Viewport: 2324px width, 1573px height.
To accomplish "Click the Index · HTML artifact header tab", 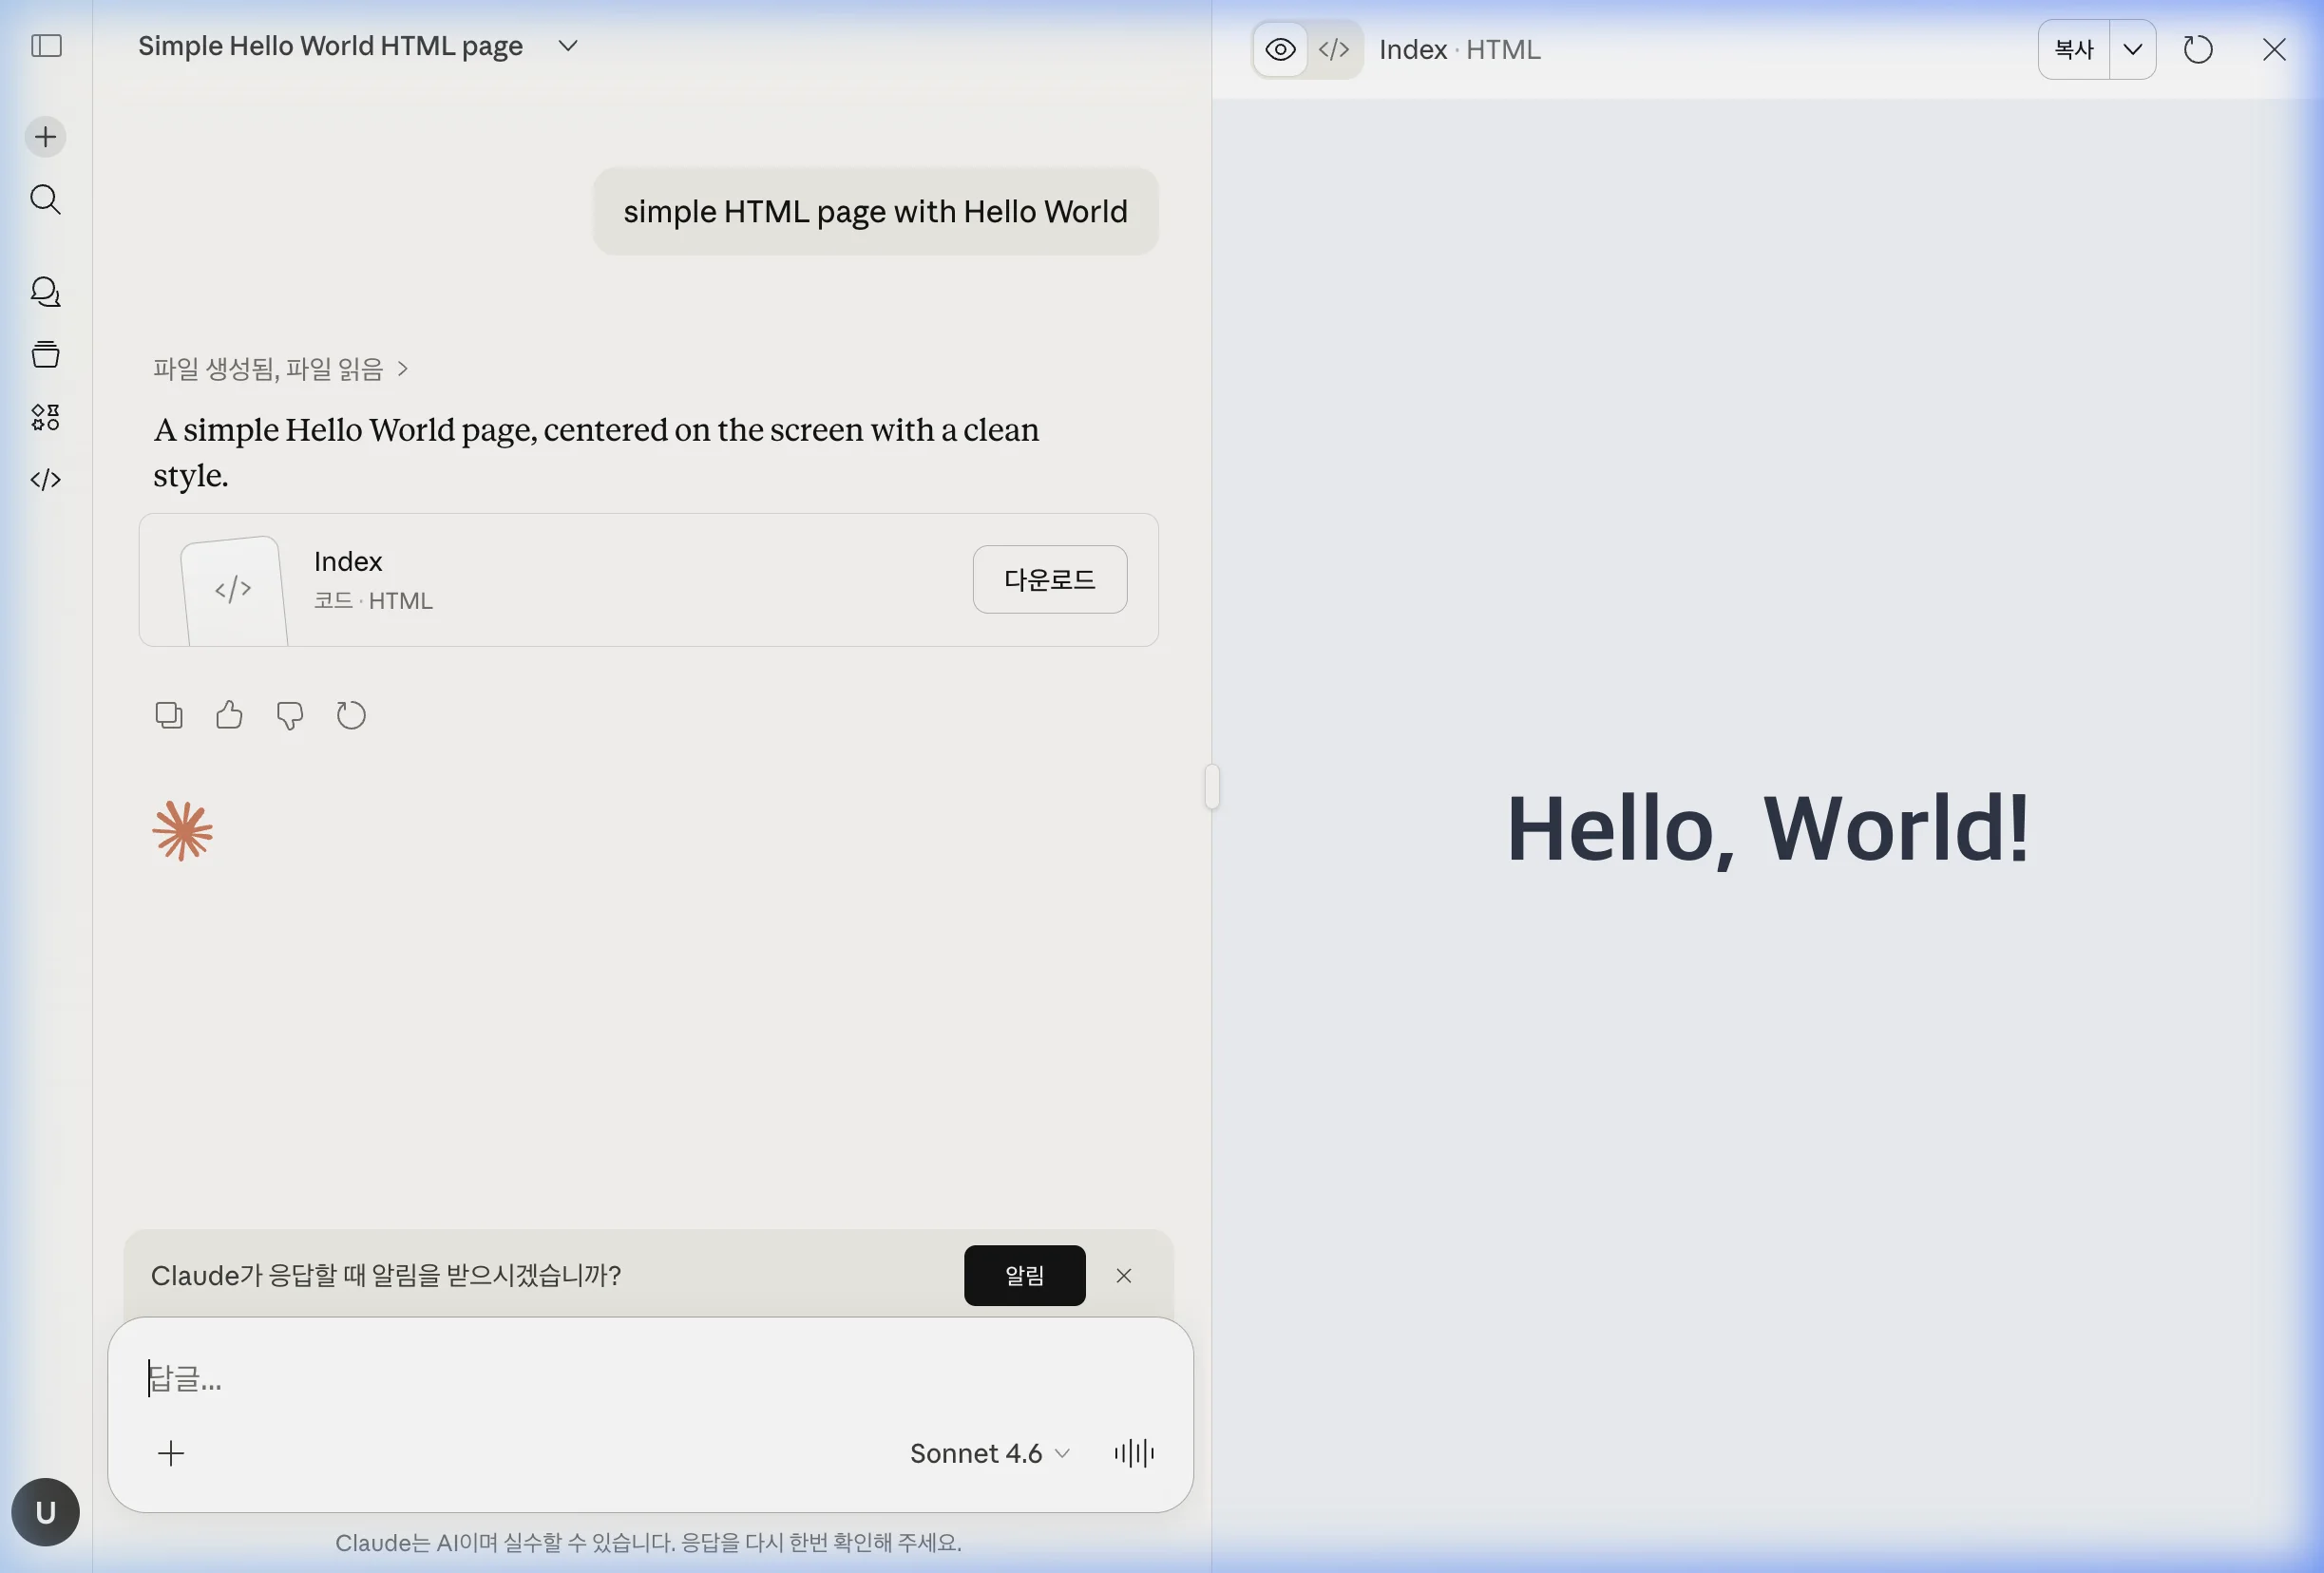I will pyautogui.click(x=1459, y=49).
